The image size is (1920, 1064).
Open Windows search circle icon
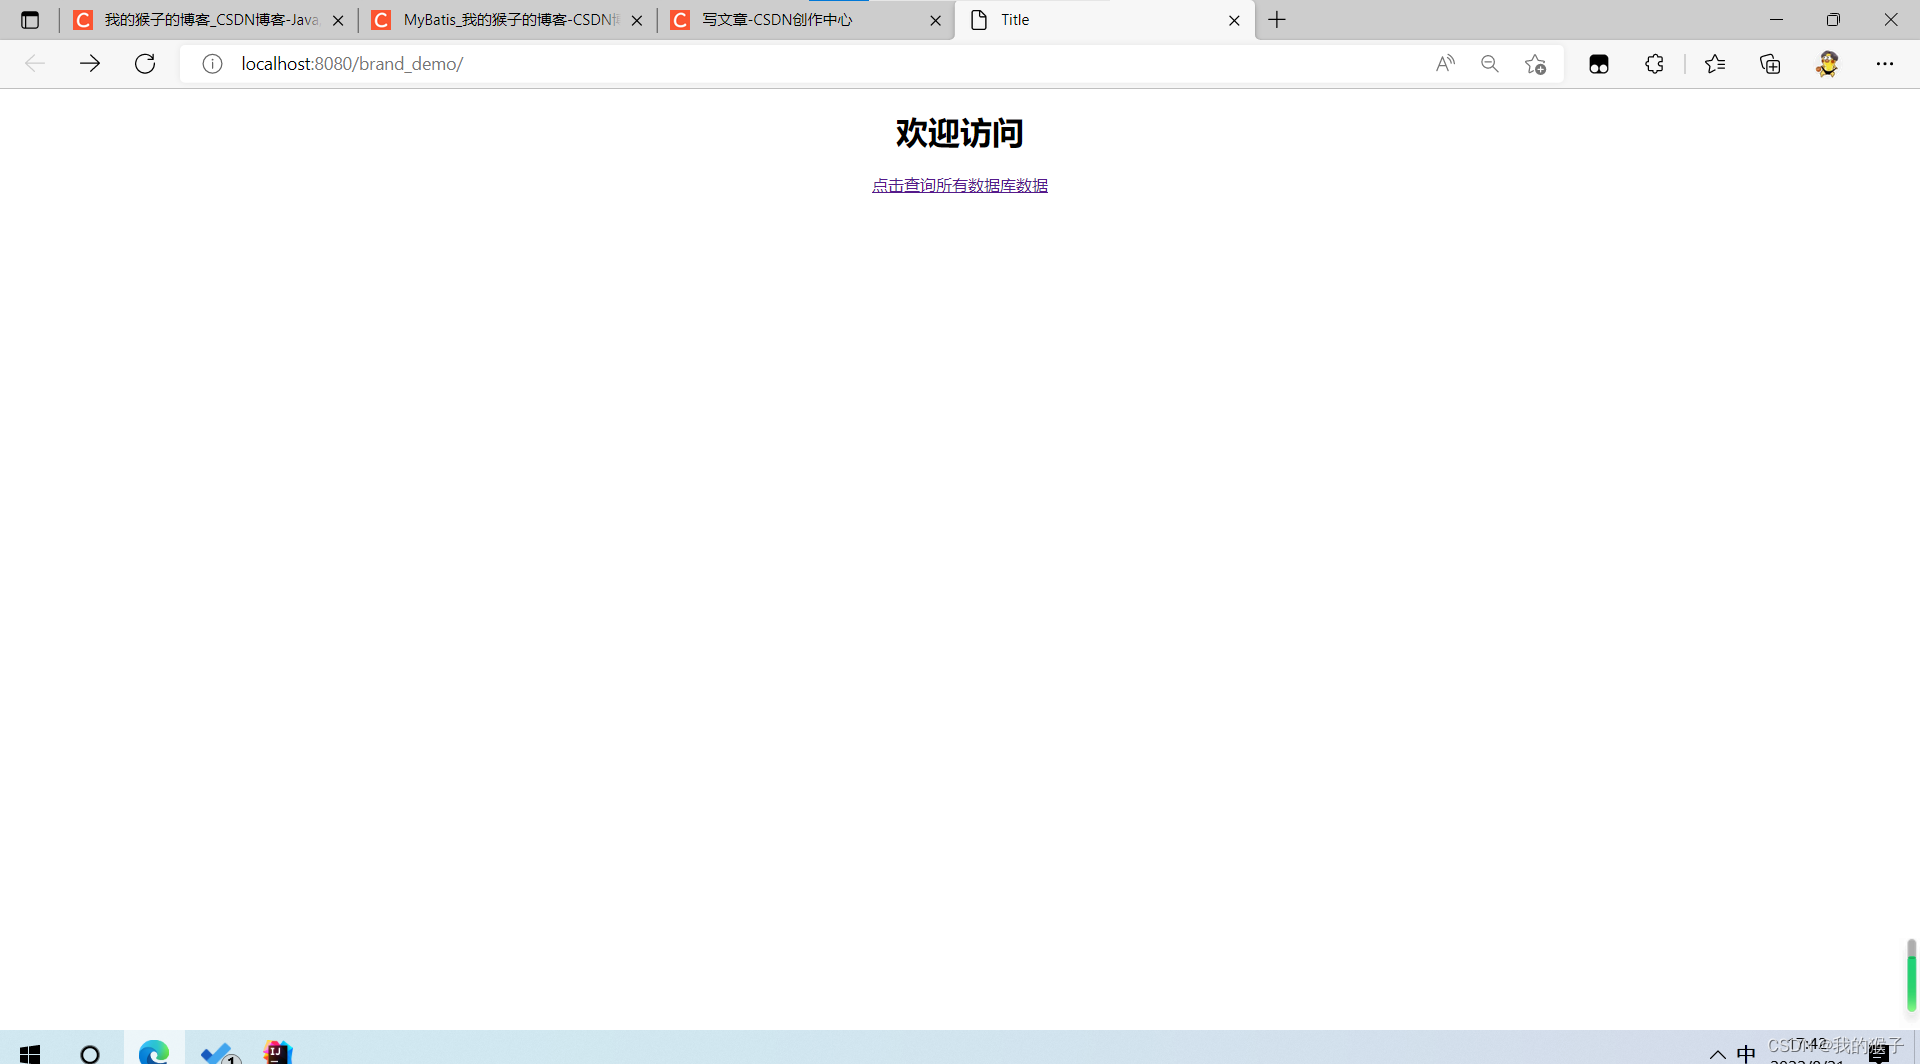point(90,1053)
